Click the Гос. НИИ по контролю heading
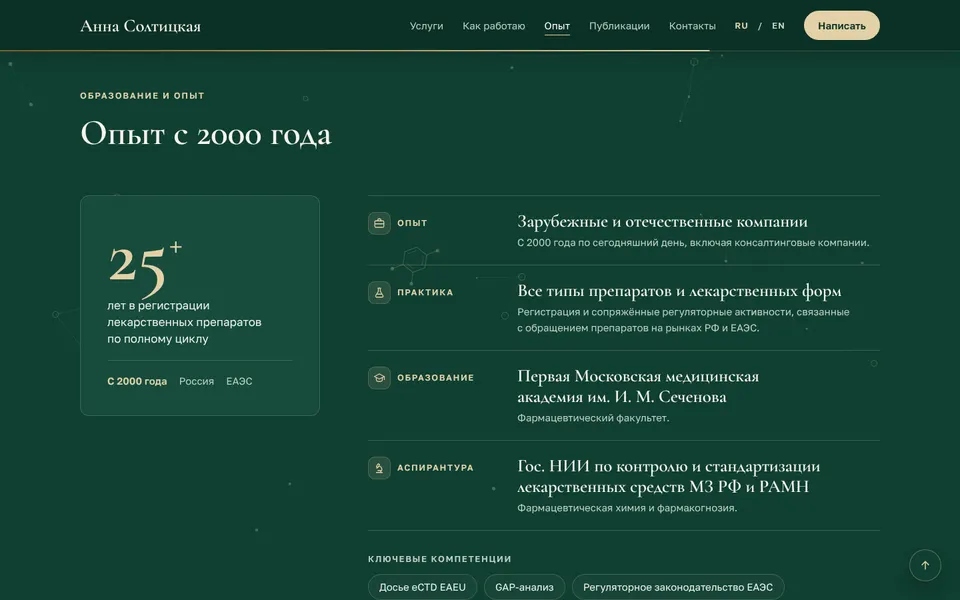This screenshot has height=600, width=960. pyautogui.click(x=669, y=476)
